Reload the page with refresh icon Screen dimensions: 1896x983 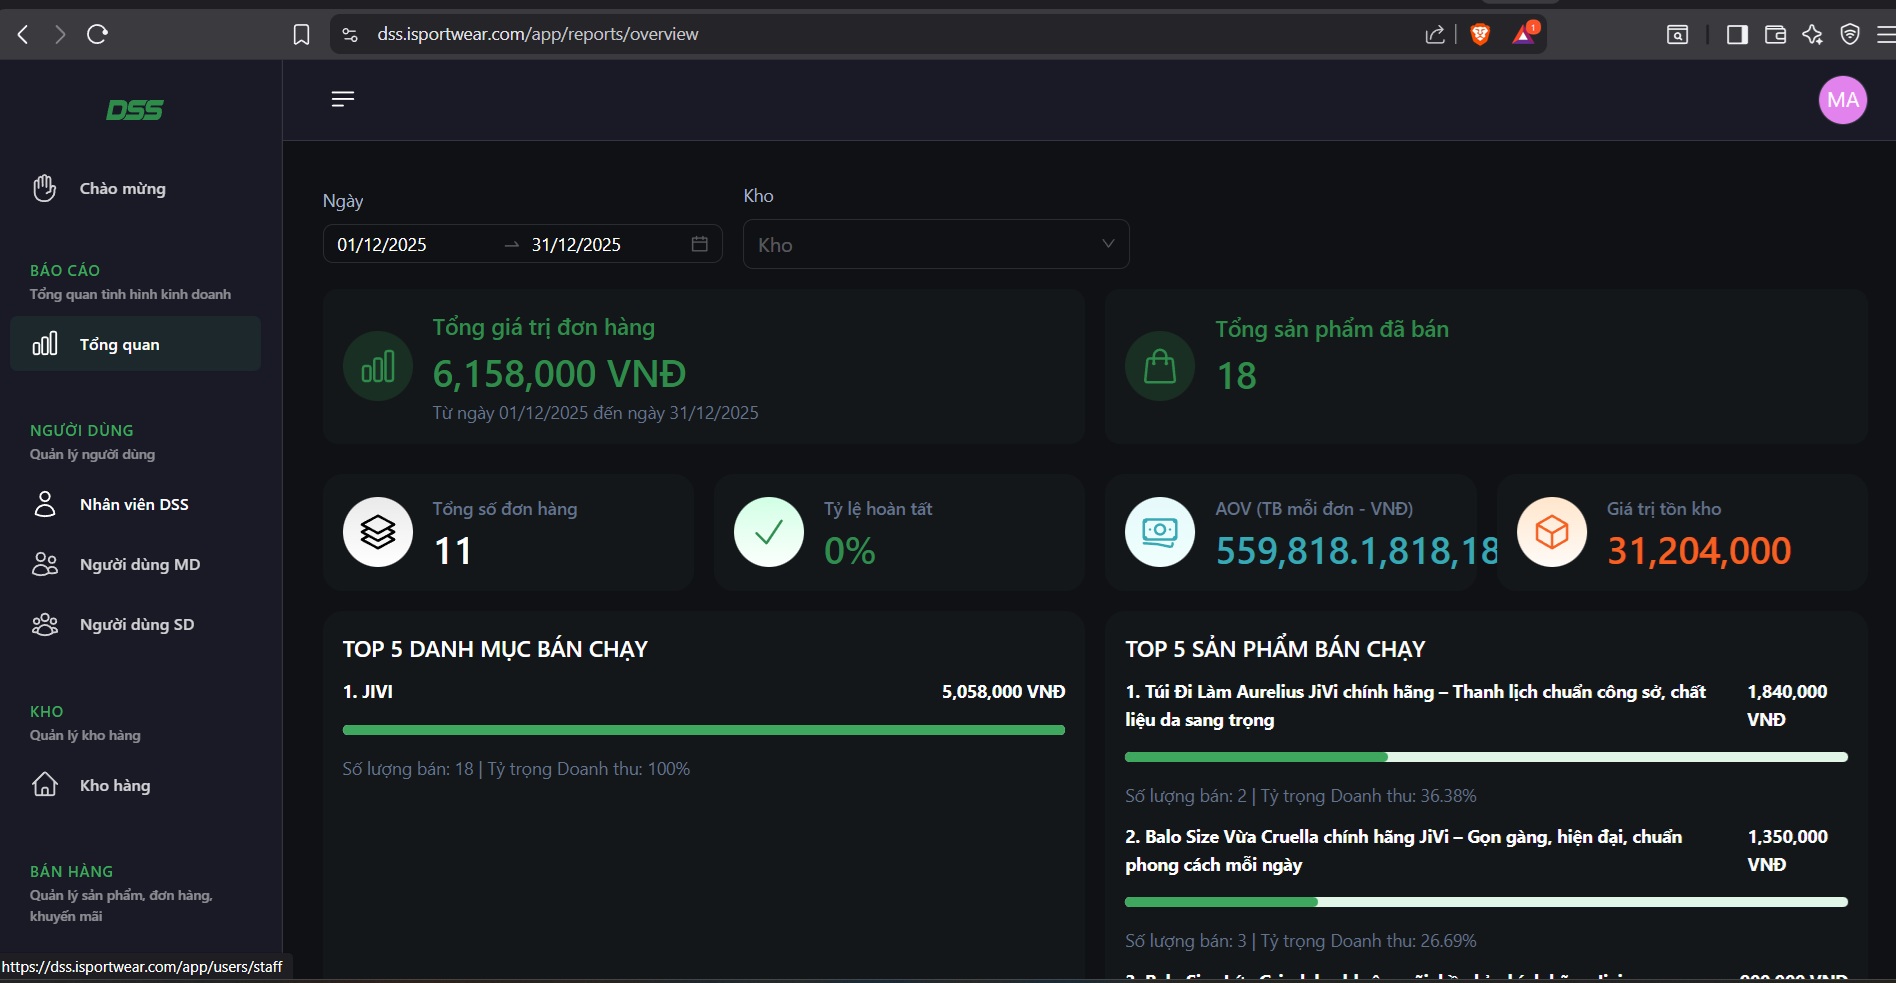tap(97, 35)
